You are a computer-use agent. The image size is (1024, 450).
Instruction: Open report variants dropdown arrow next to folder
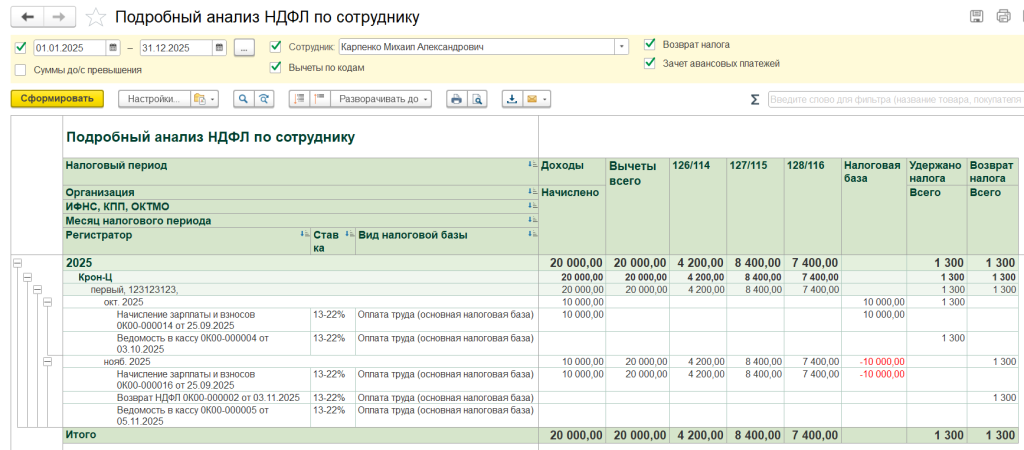213,99
